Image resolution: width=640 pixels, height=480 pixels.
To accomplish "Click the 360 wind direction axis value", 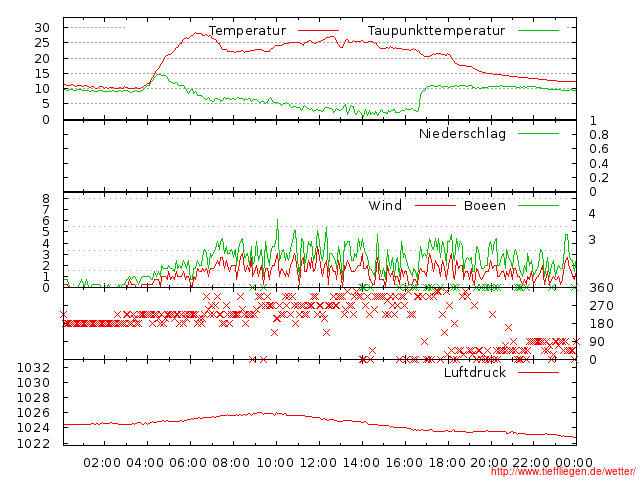I will tap(601, 288).
